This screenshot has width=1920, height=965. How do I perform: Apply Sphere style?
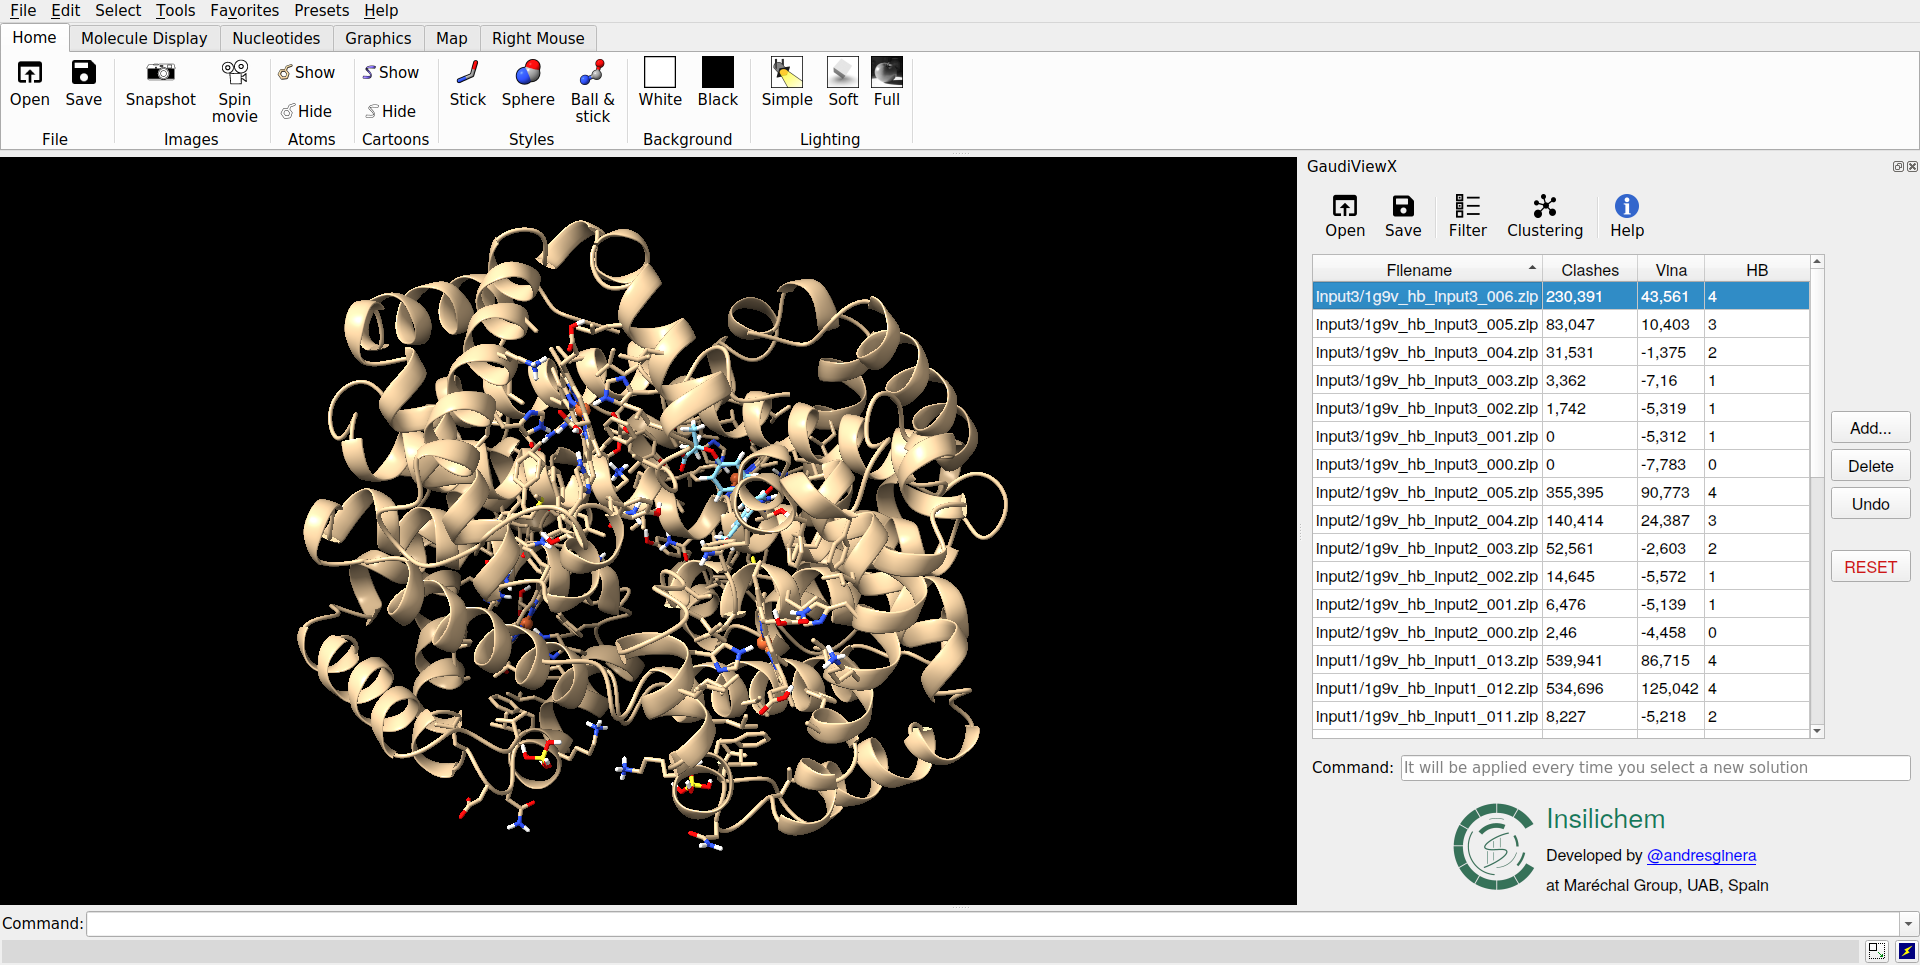(528, 83)
